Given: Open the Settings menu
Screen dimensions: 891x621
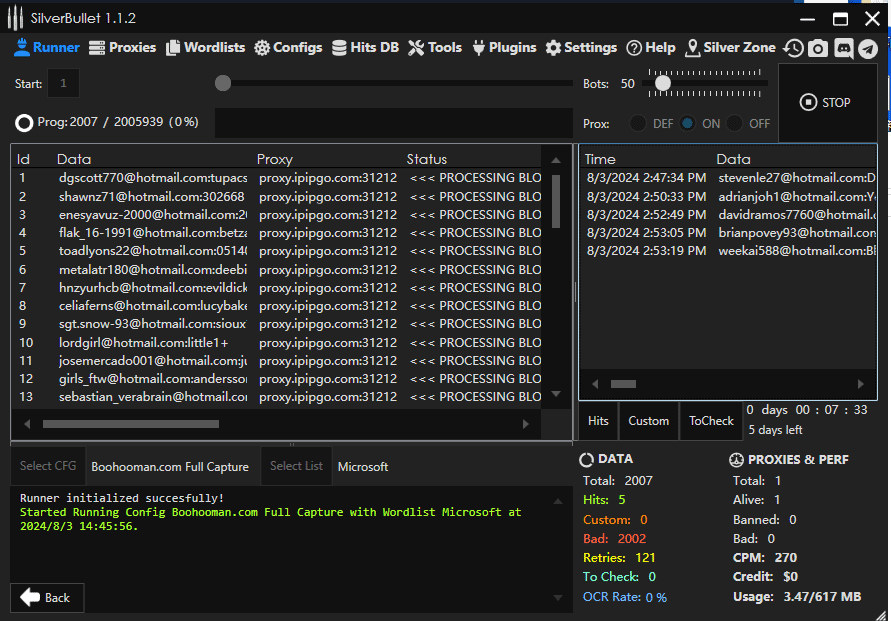Looking at the screenshot, I should [581, 48].
